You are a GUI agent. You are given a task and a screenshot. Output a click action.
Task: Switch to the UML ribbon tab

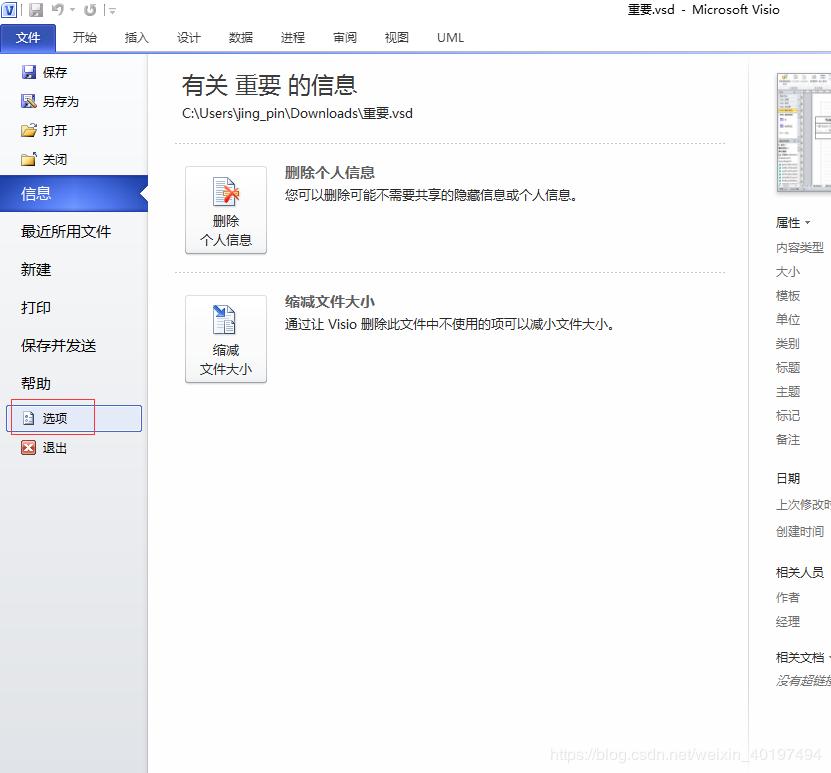tap(449, 37)
